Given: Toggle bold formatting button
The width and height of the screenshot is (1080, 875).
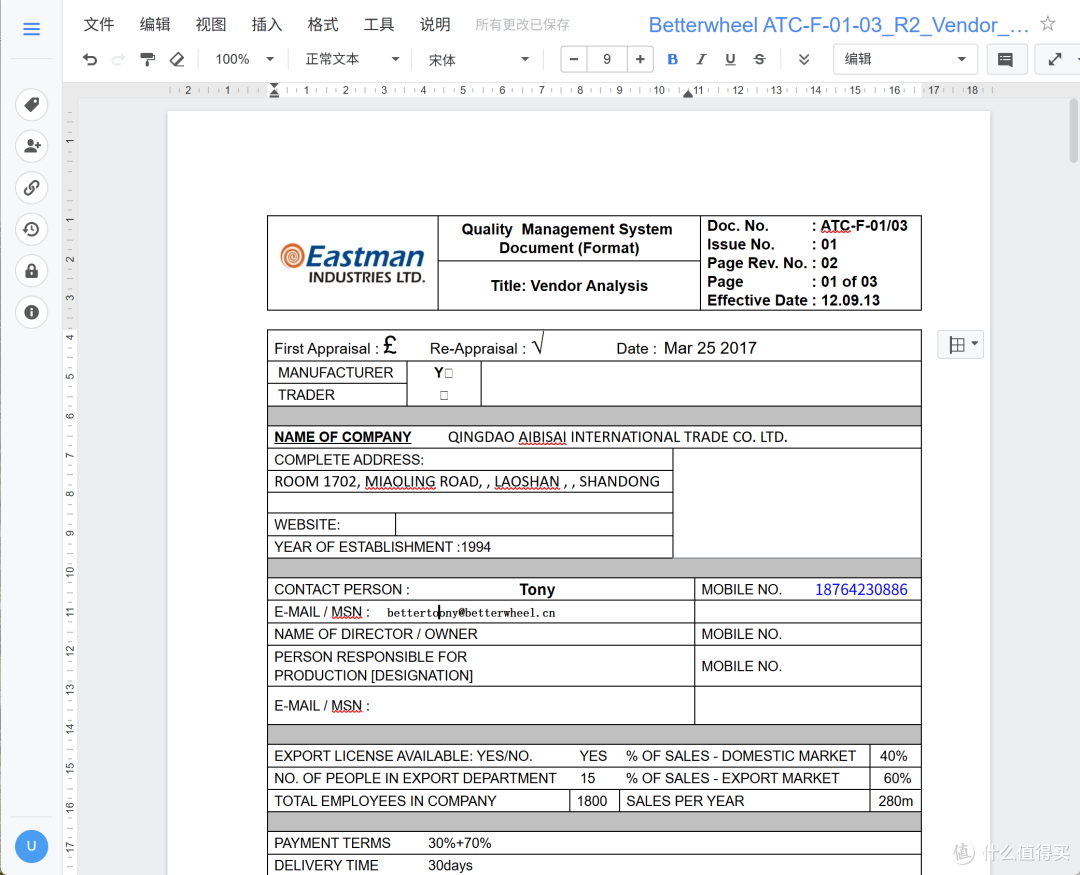Looking at the screenshot, I should pyautogui.click(x=672, y=59).
